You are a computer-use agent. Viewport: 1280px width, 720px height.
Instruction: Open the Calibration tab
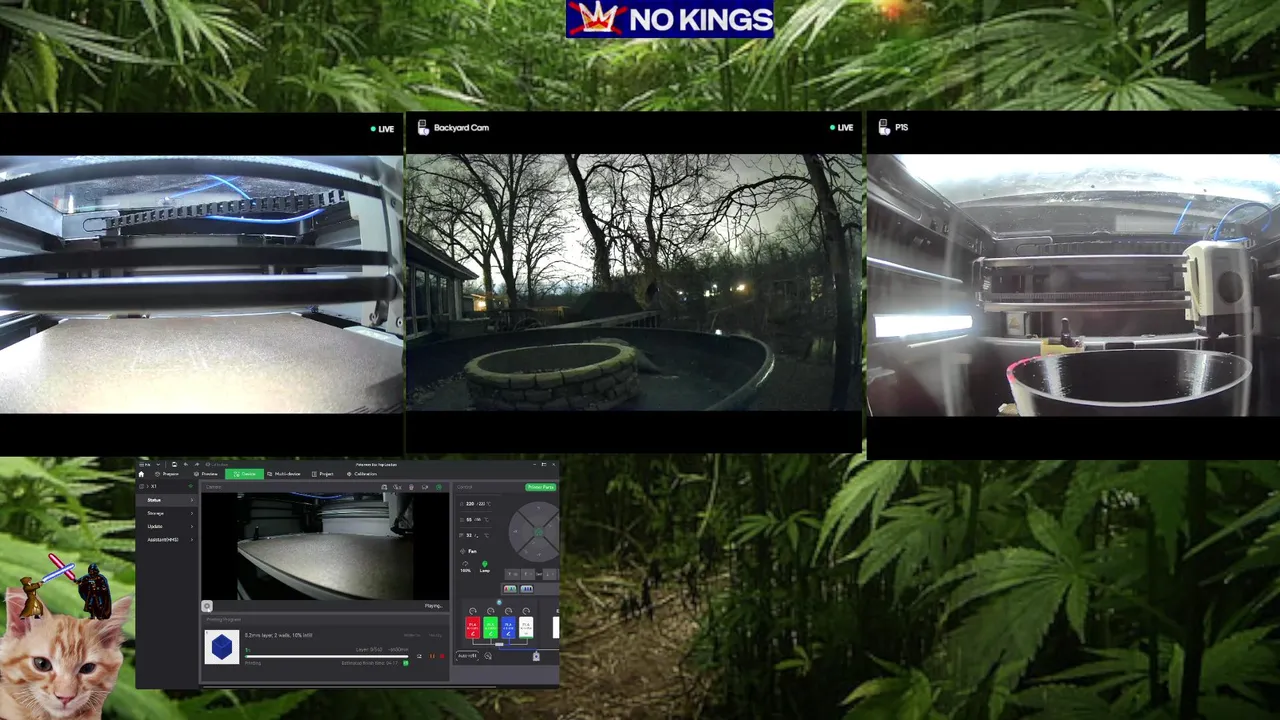click(362, 474)
